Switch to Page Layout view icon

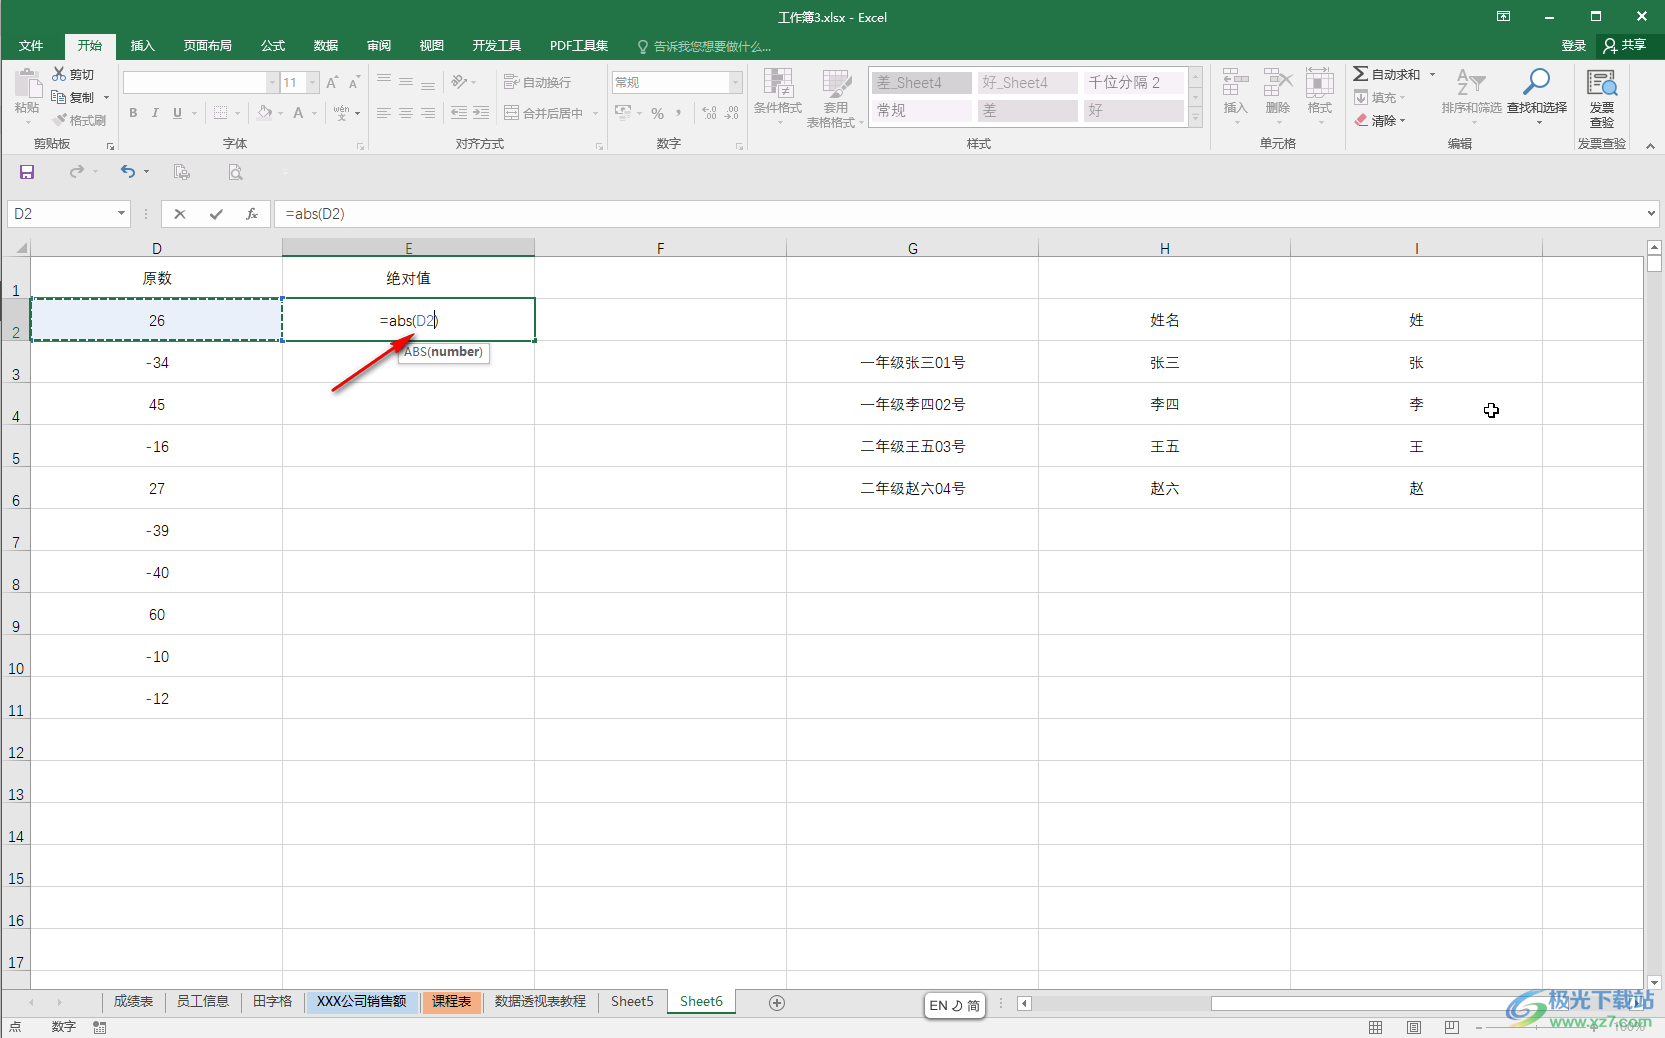click(1414, 1027)
